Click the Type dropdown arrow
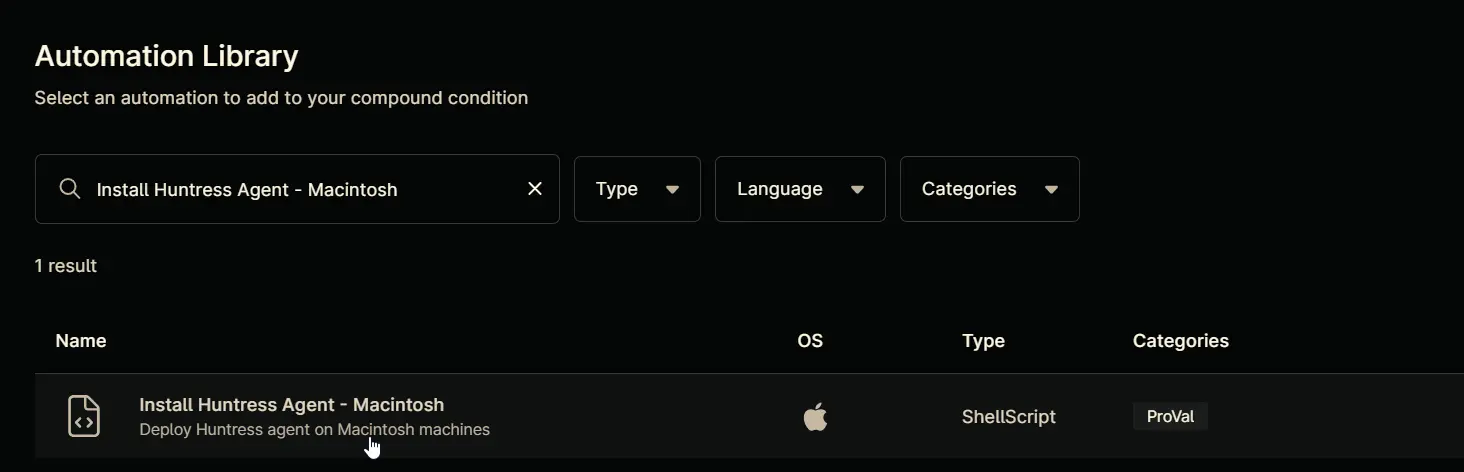The width and height of the screenshot is (1464, 472). (x=672, y=190)
